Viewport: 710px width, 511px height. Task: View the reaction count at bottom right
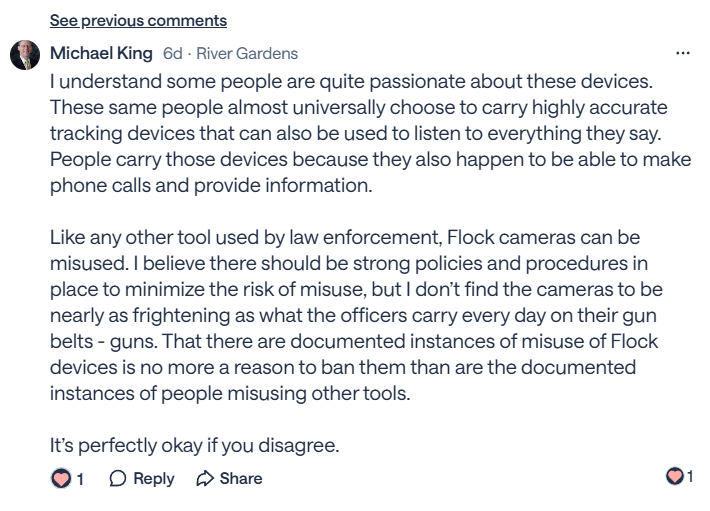point(690,477)
